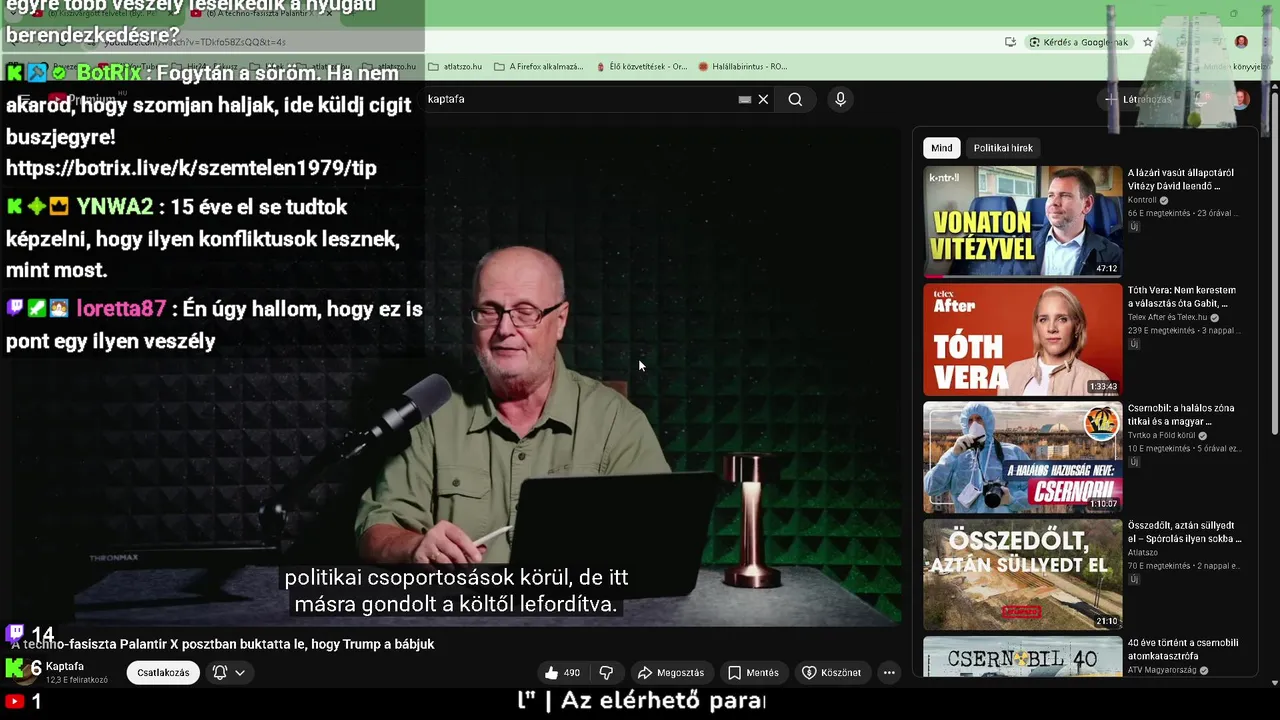
Task: Clear the YouTube search box text
Action: pyautogui.click(x=763, y=99)
